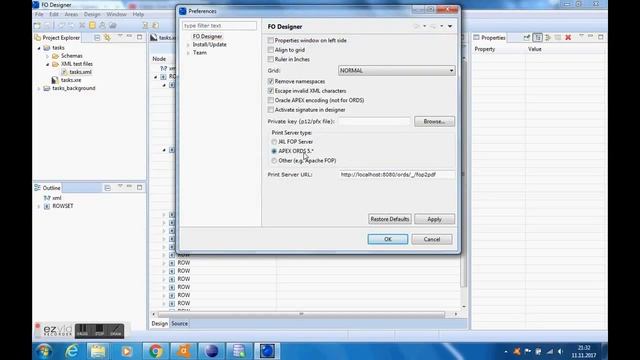Open Google Chrome from taskbar

coord(155,351)
